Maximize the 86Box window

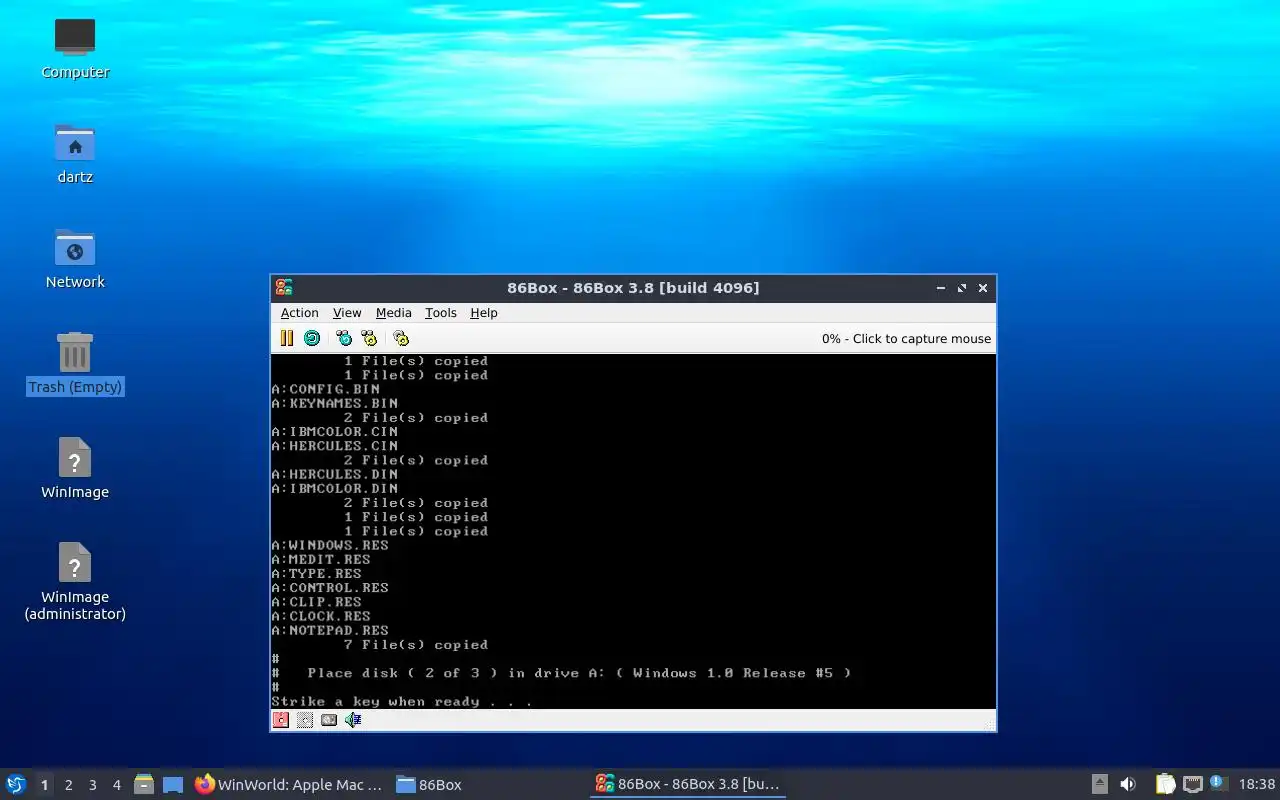point(962,288)
